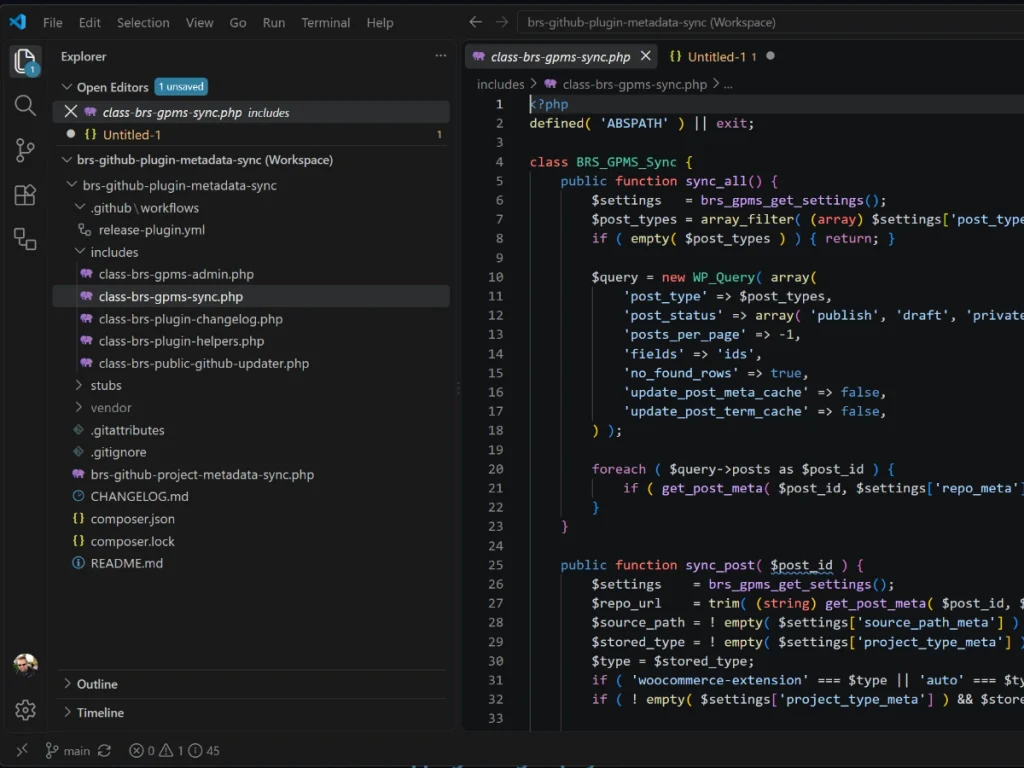Open Explorer's more actions ellipsis
This screenshot has width=1024, height=768.
click(x=441, y=56)
